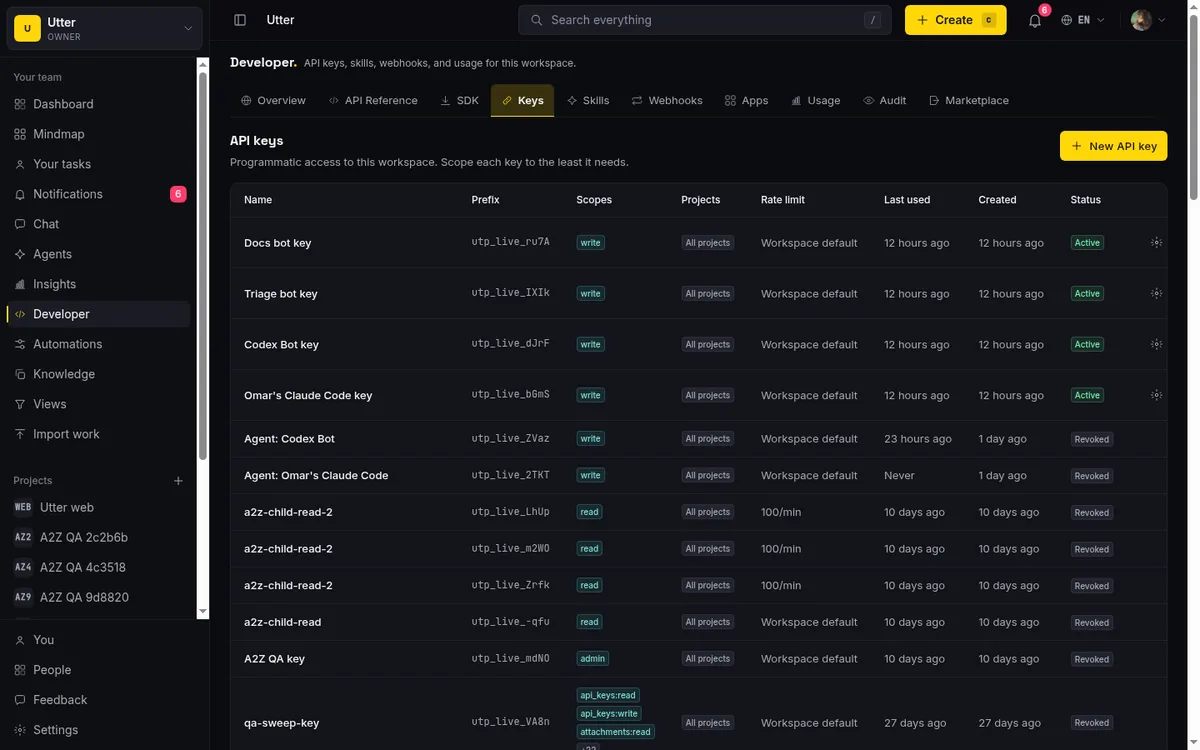Switch to the Marketplace tab

(x=968, y=100)
